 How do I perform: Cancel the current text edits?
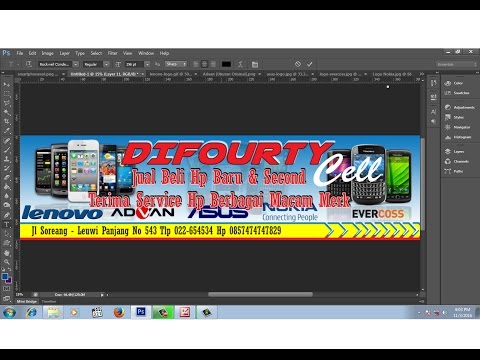(x=298, y=64)
